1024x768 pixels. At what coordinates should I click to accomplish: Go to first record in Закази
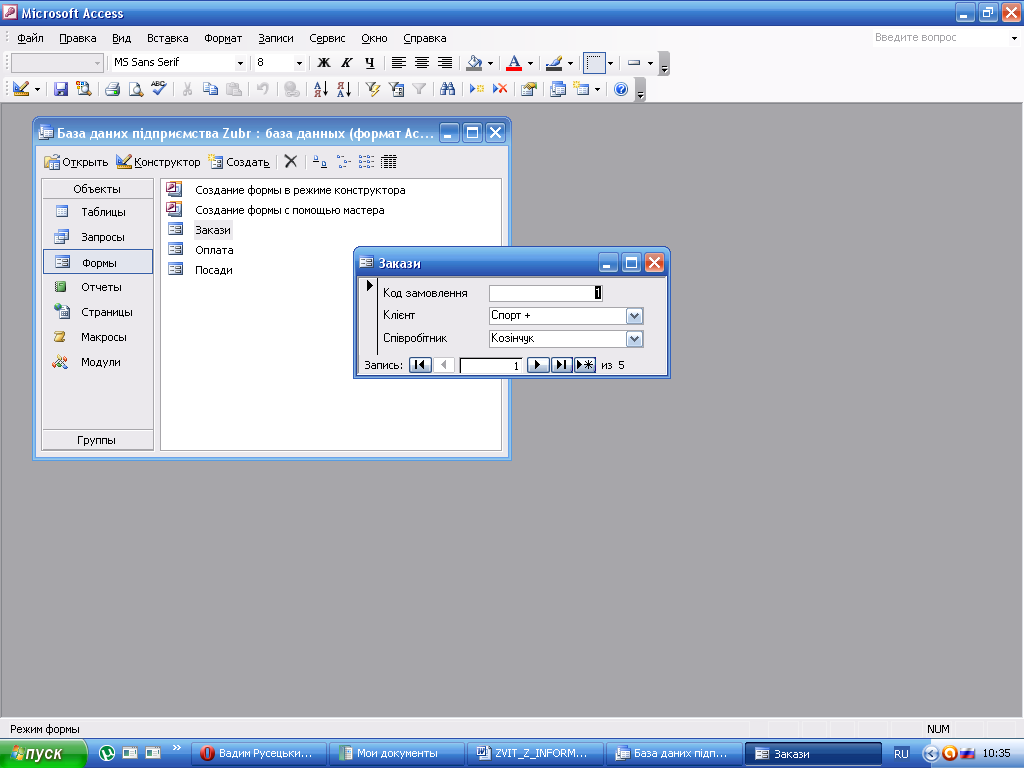[420, 365]
